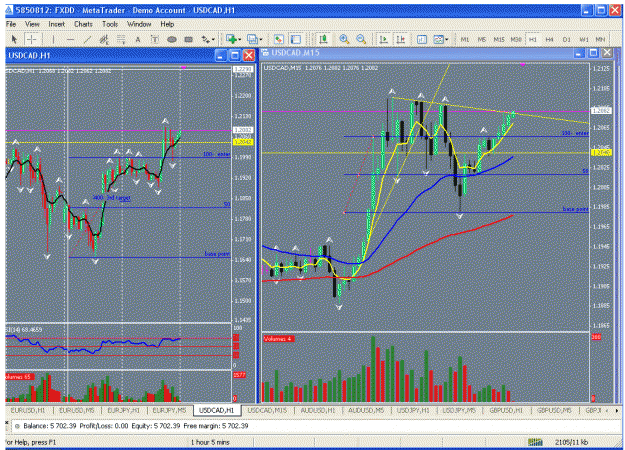This screenshot has height=450, width=625.
Task: Switch to MN monthly timeframe
Action: [600, 39]
